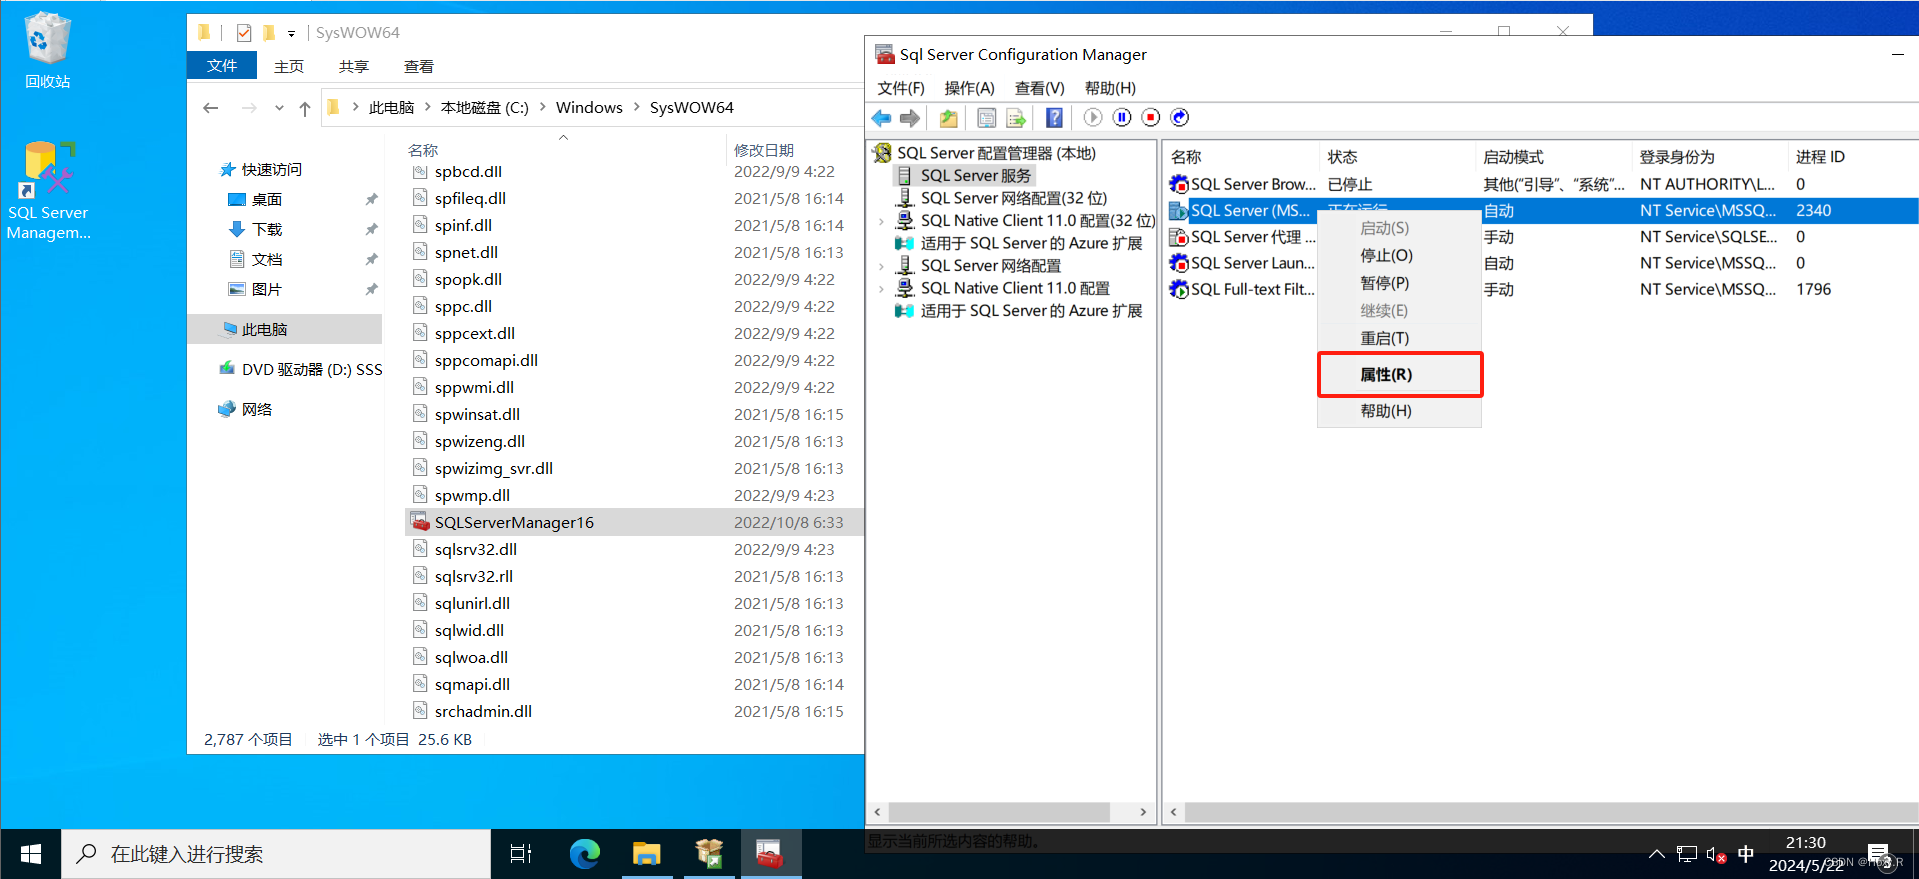Sort files by 修改日期 column header
This screenshot has width=1919, height=879.
click(764, 150)
